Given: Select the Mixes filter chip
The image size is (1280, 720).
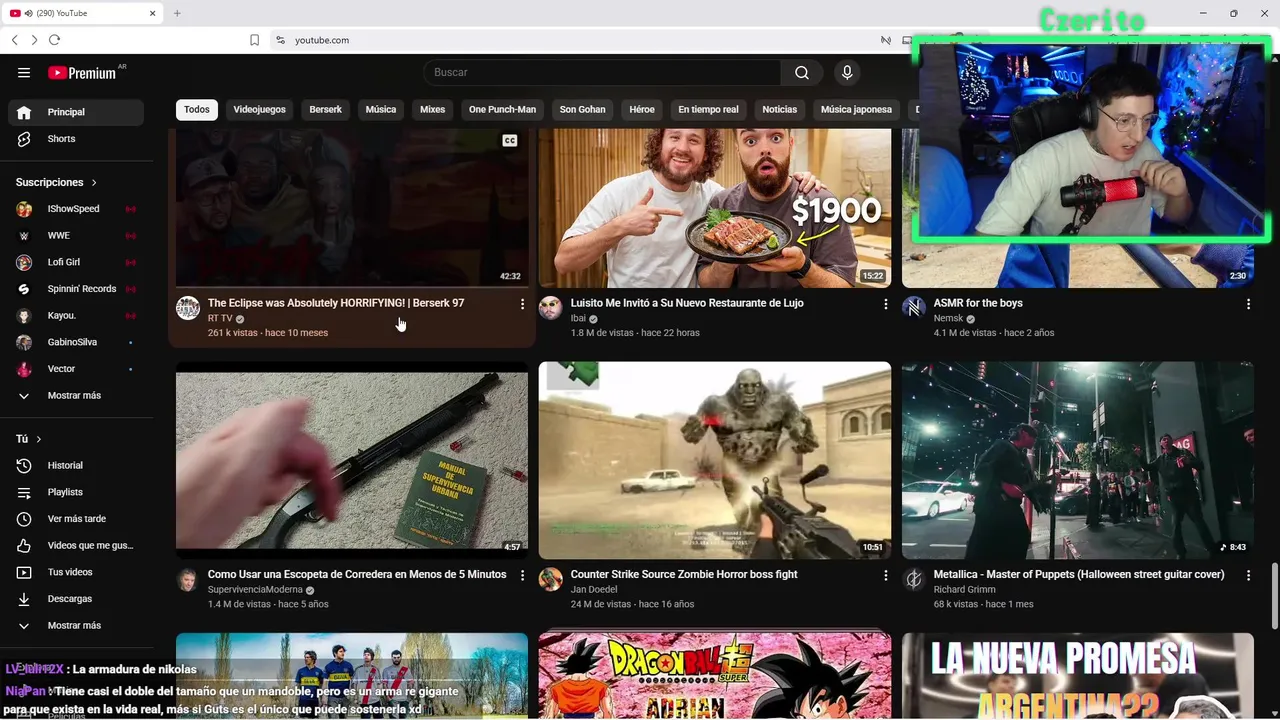Looking at the screenshot, I should (432, 109).
